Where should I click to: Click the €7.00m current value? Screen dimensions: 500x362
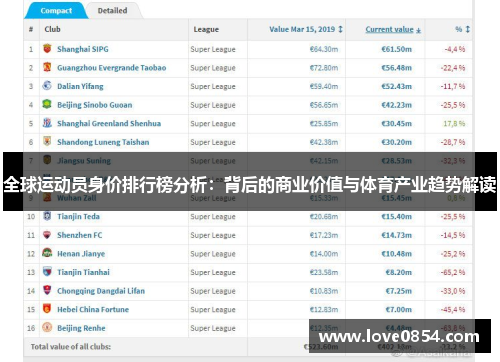tap(398, 310)
